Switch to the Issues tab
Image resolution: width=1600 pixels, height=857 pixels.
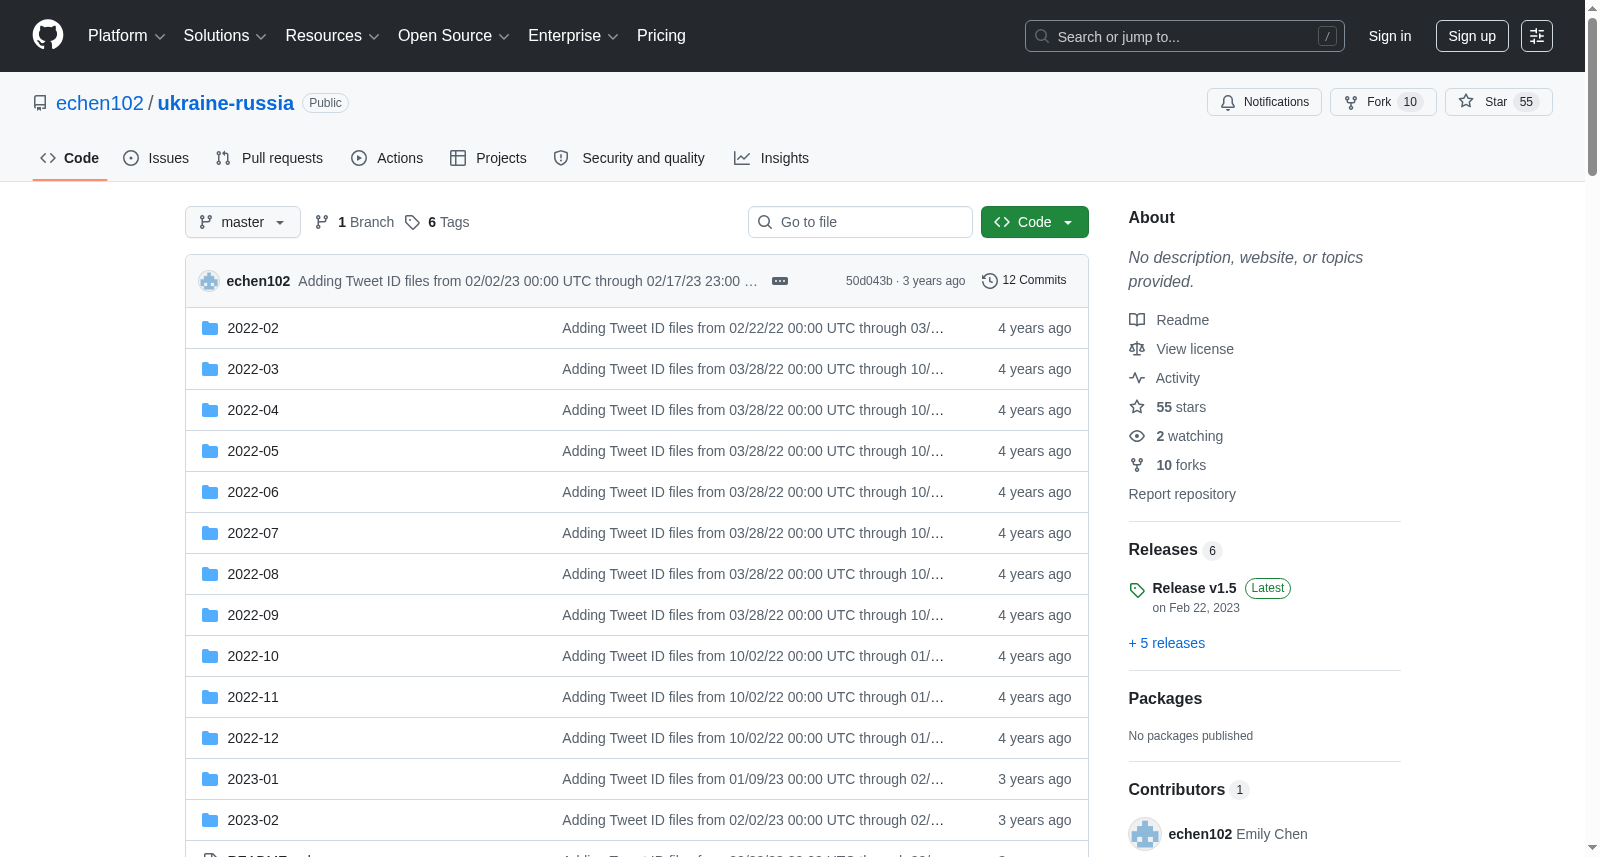[x=156, y=158]
